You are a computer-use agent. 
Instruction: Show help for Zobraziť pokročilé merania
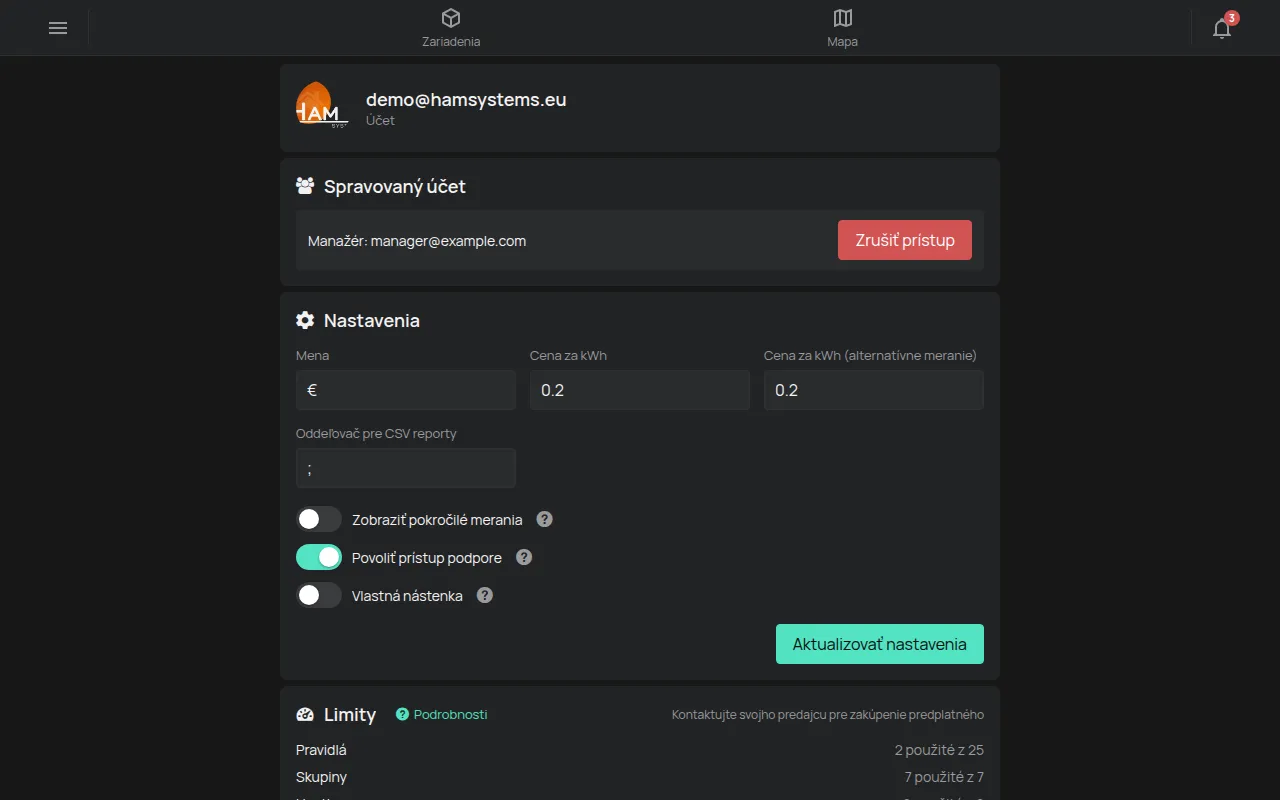click(544, 519)
